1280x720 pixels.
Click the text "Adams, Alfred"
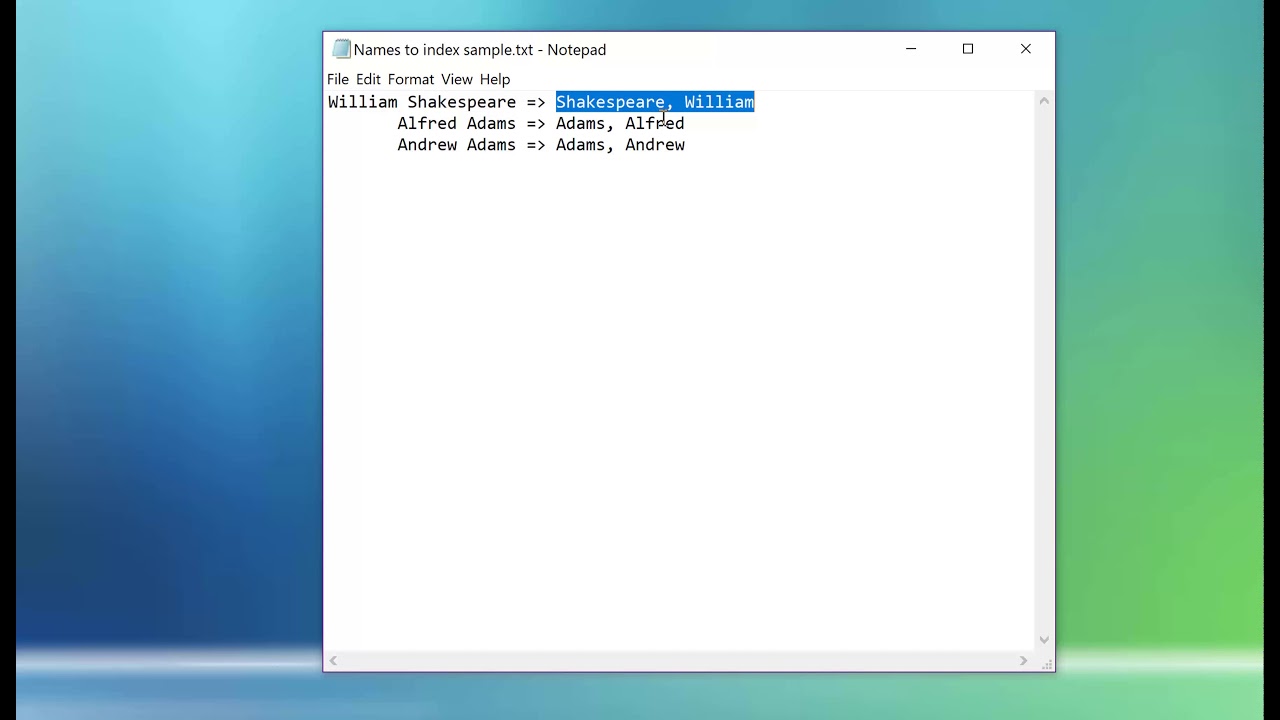point(620,123)
